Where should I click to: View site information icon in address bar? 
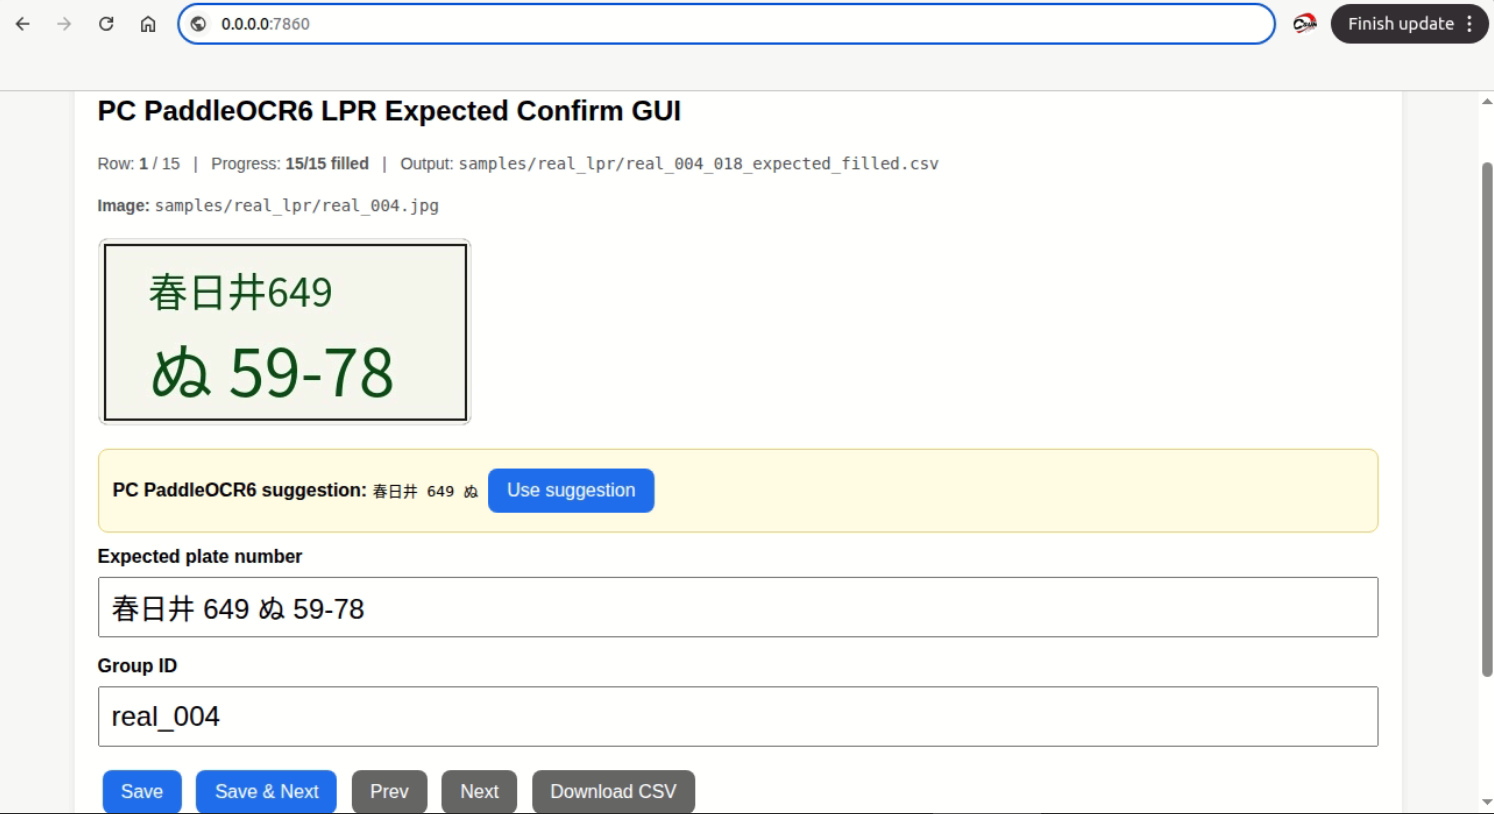(x=198, y=24)
